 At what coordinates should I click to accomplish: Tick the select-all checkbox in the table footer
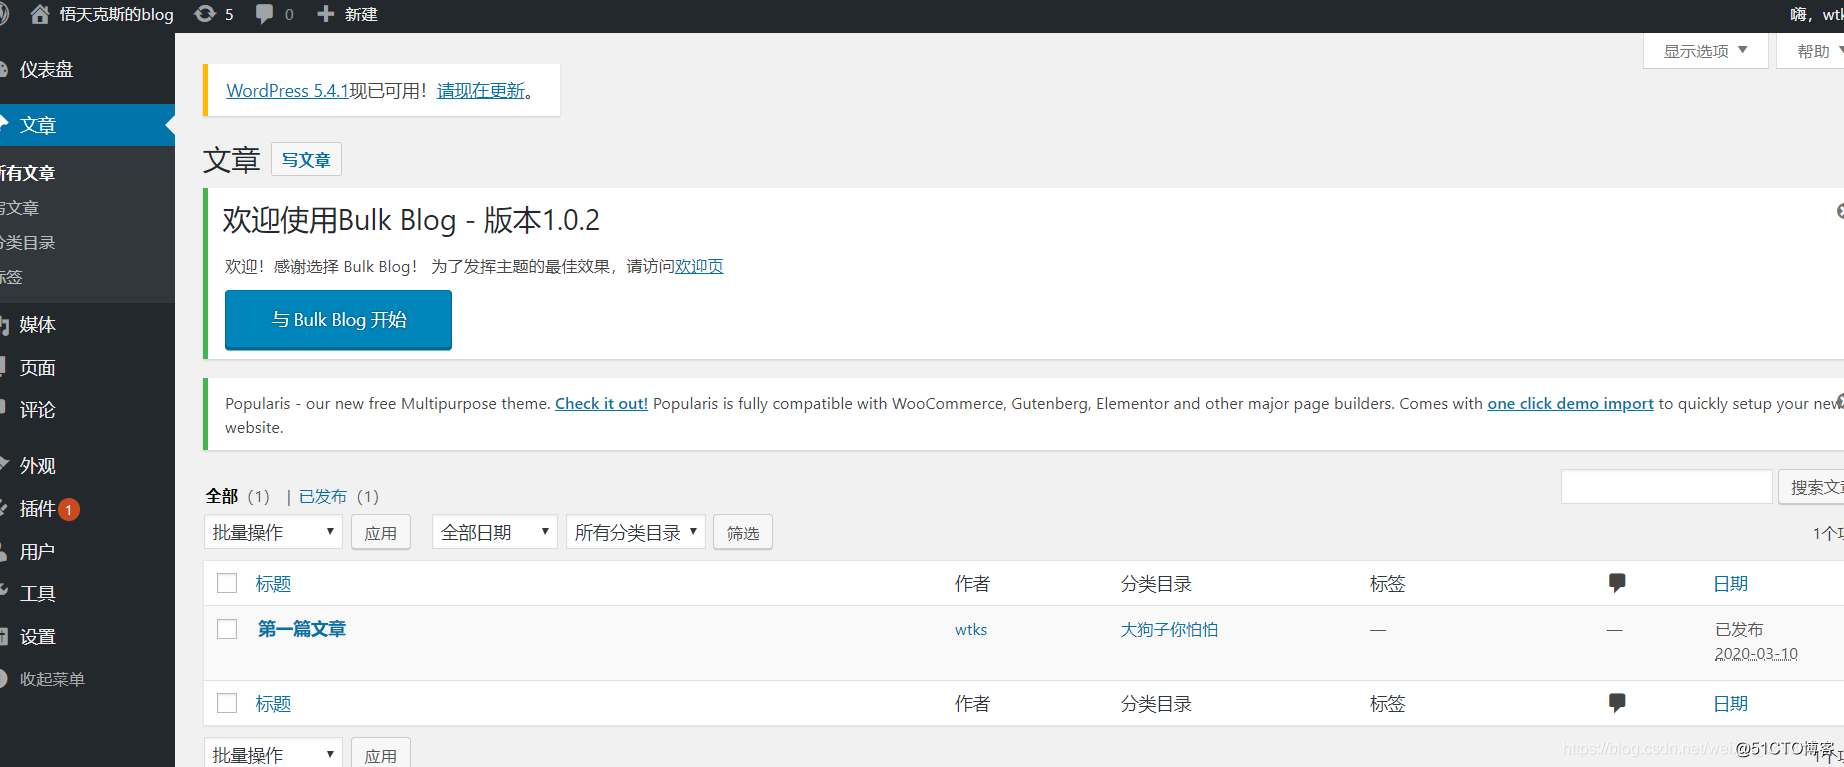pos(227,703)
